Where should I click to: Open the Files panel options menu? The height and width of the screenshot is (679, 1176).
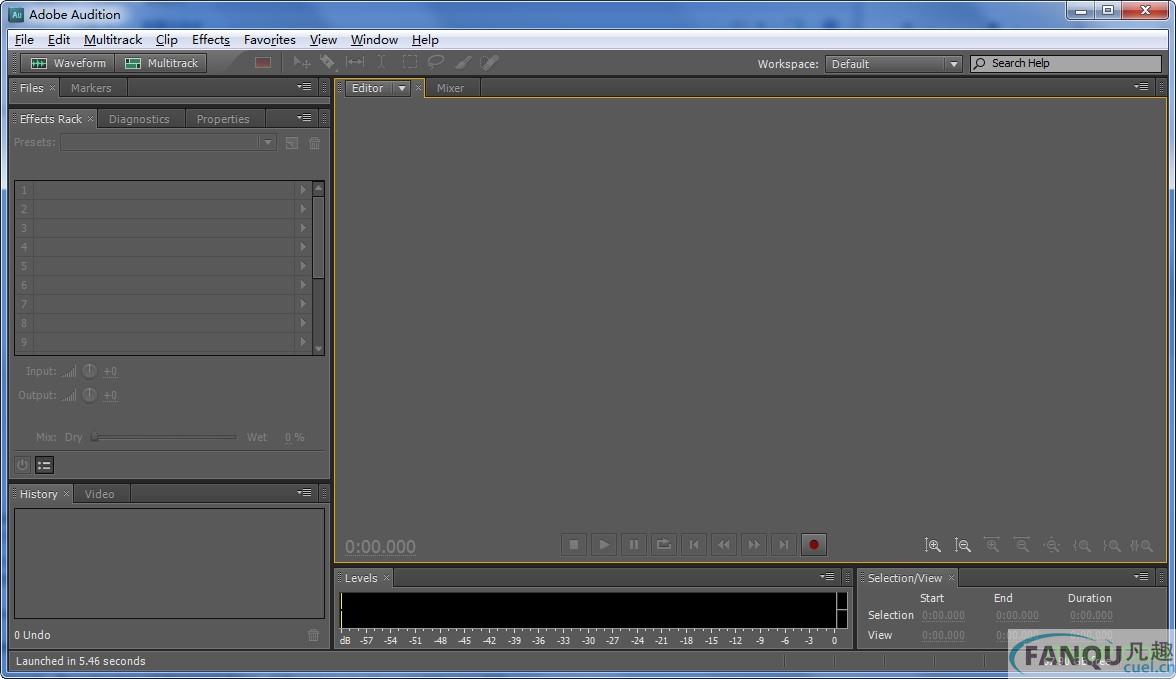pyautogui.click(x=304, y=87)
